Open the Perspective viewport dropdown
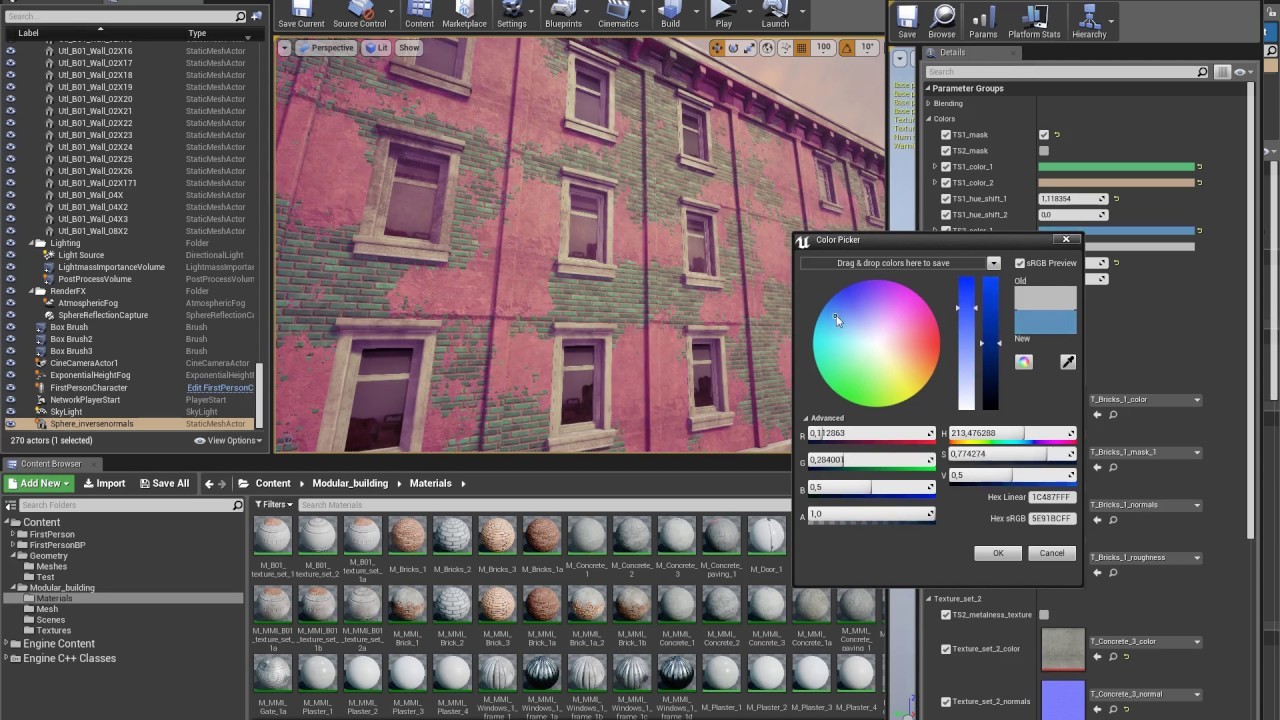1280x720 pixels. click(331, 47)
